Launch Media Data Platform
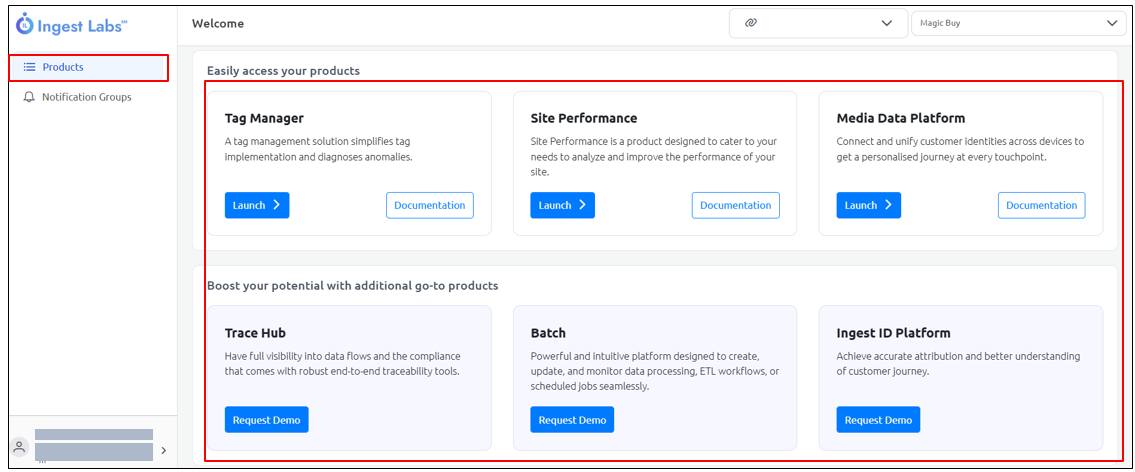The width and height of the screenshot is (1135, 472). (x=868, y=205)
